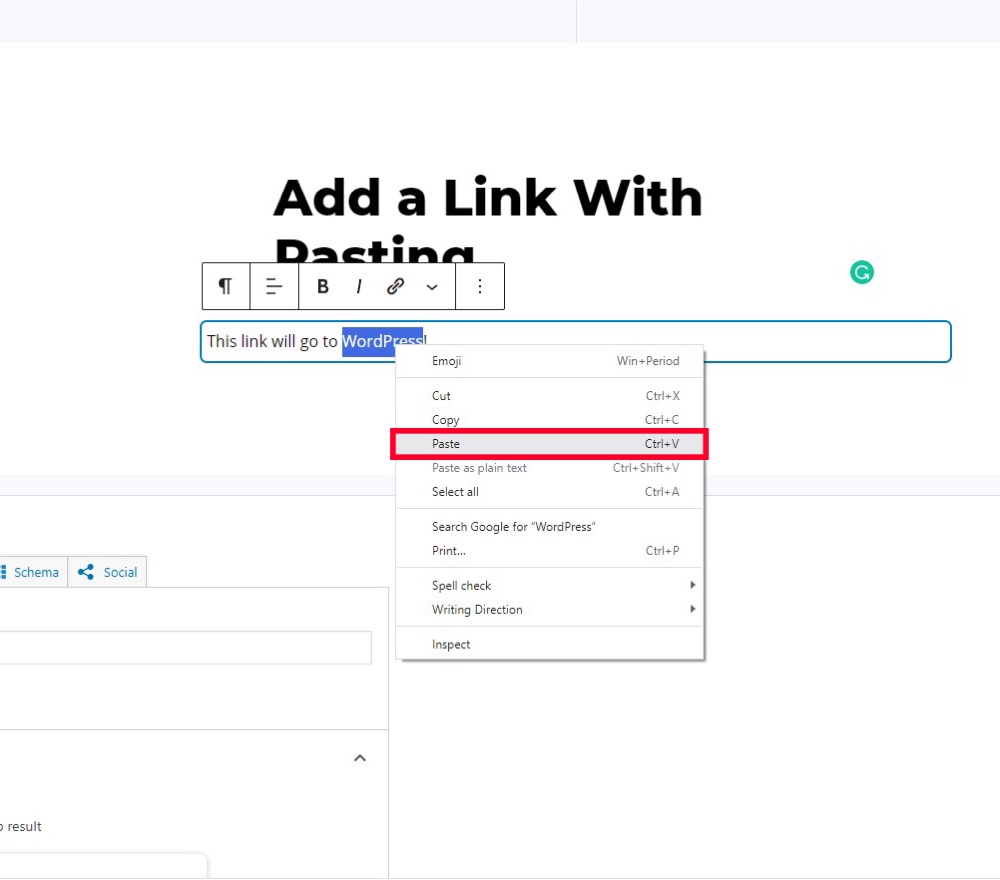Choose Paste as plain text
Image resolution: width=1000 pixels, height=880 pixels.
pos(479,467)
